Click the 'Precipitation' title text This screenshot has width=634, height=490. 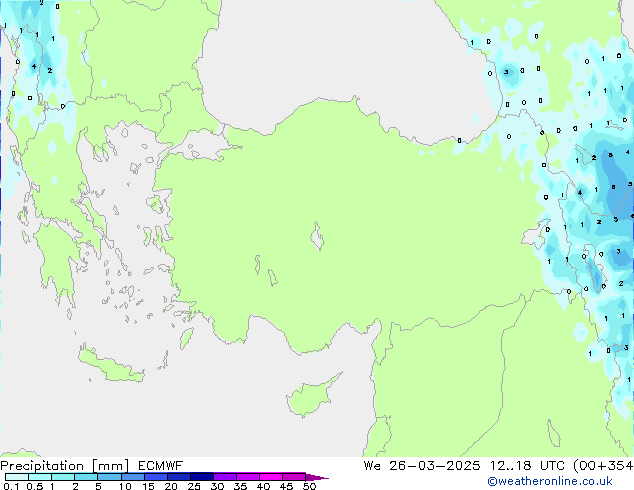point(42,466)
